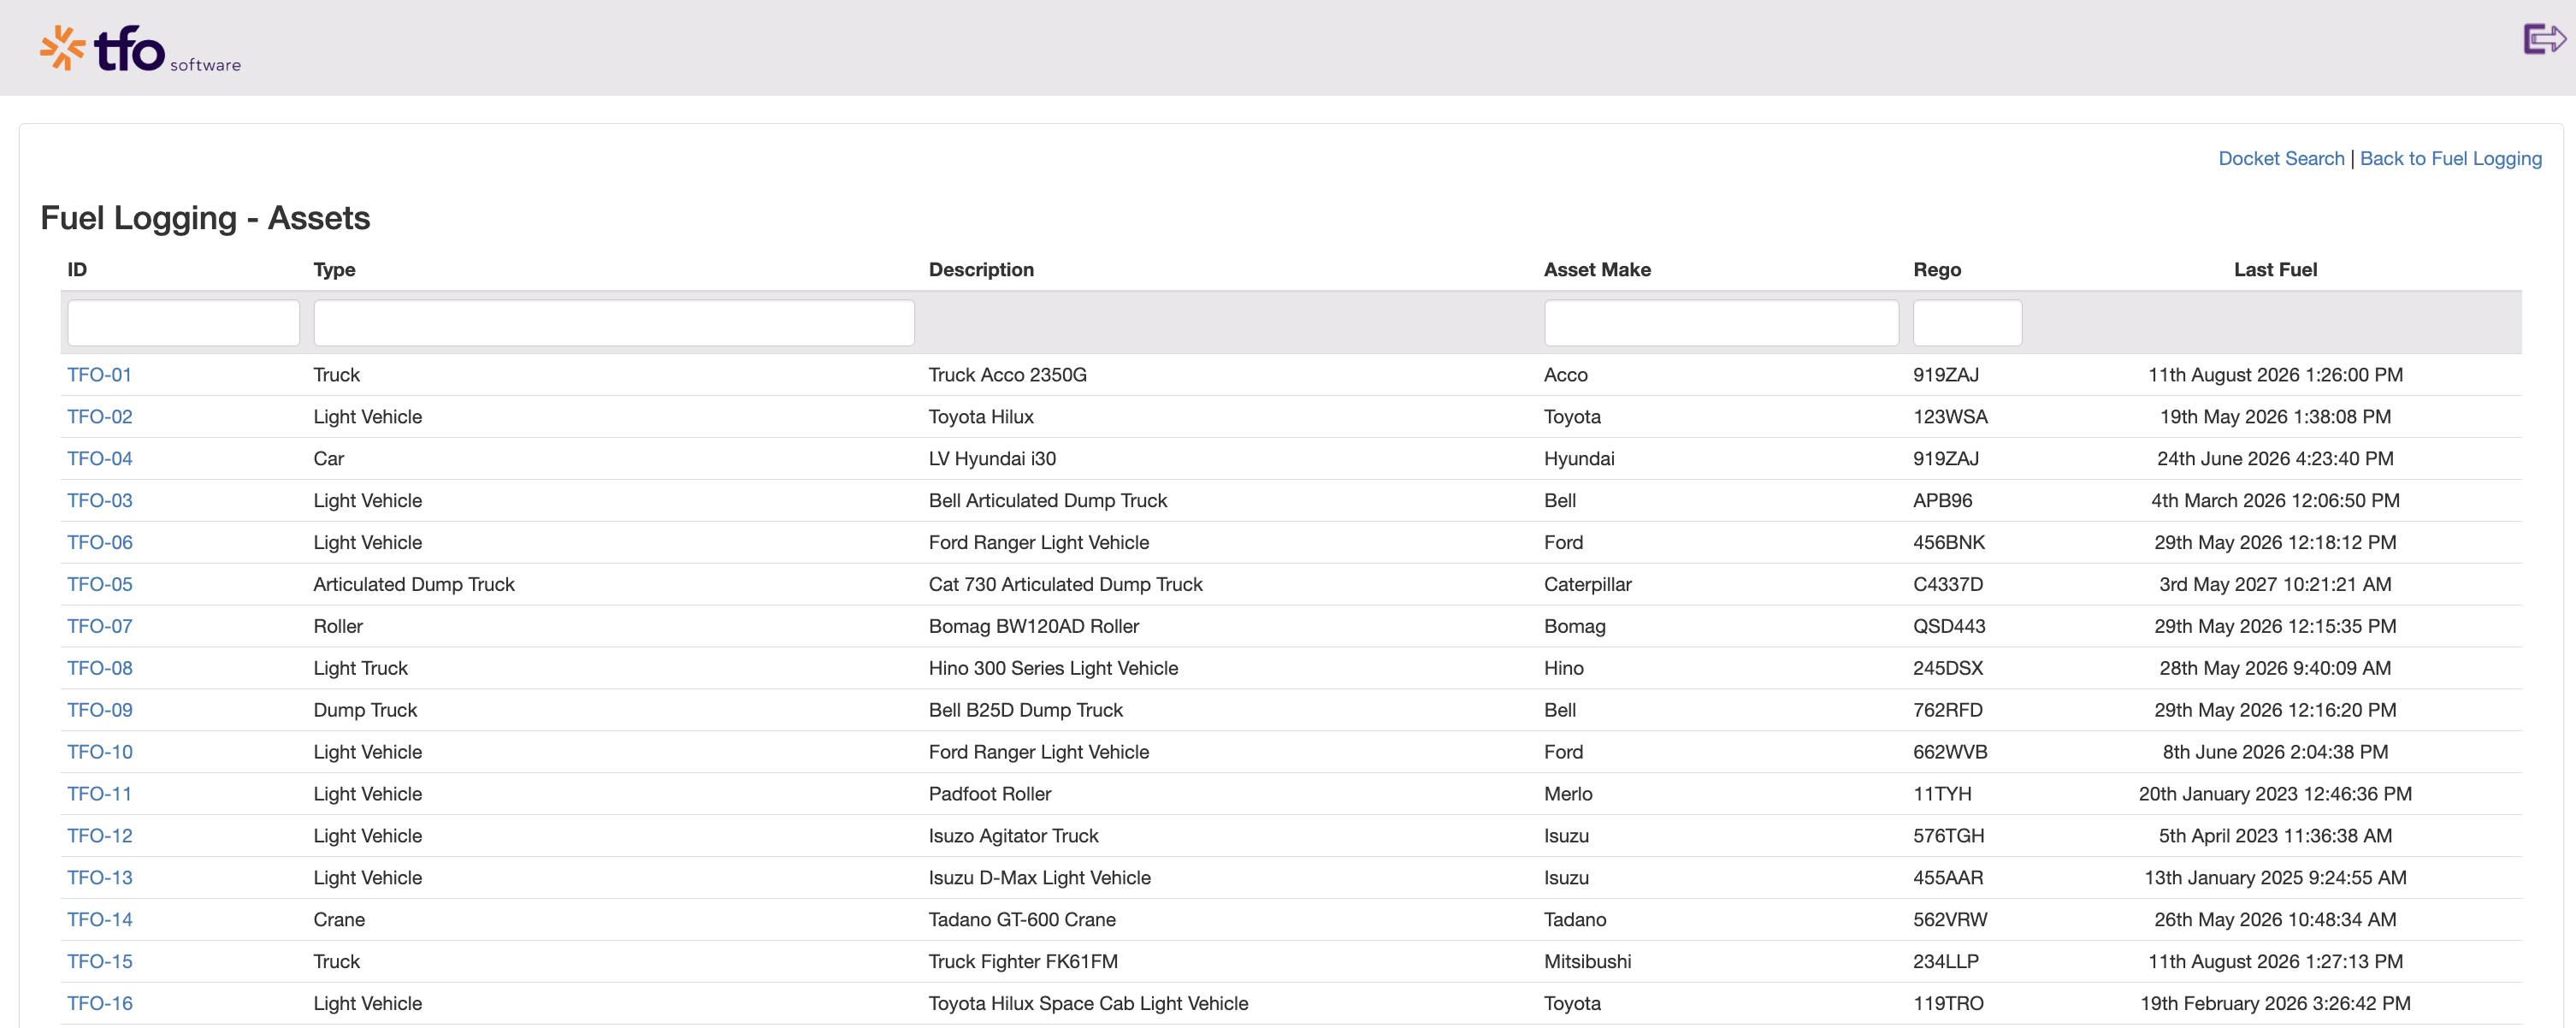Open asset TFO-07 Bomag Roller

tap(99, 626)
